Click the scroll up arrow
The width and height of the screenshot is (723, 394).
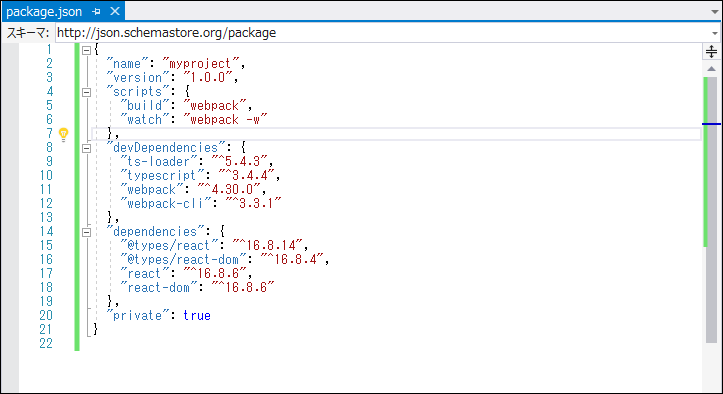711,69
